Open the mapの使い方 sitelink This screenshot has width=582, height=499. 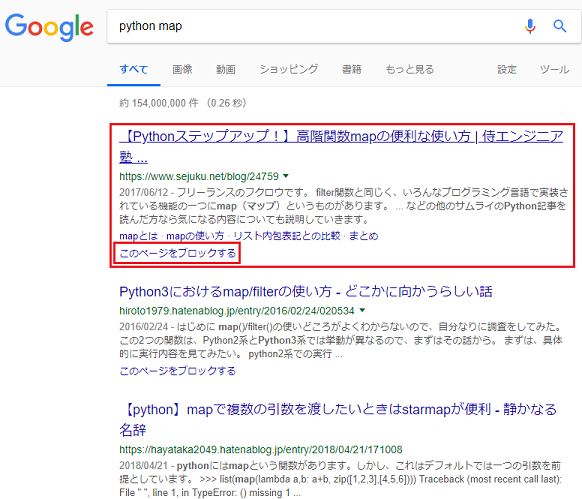click(195, 236)
